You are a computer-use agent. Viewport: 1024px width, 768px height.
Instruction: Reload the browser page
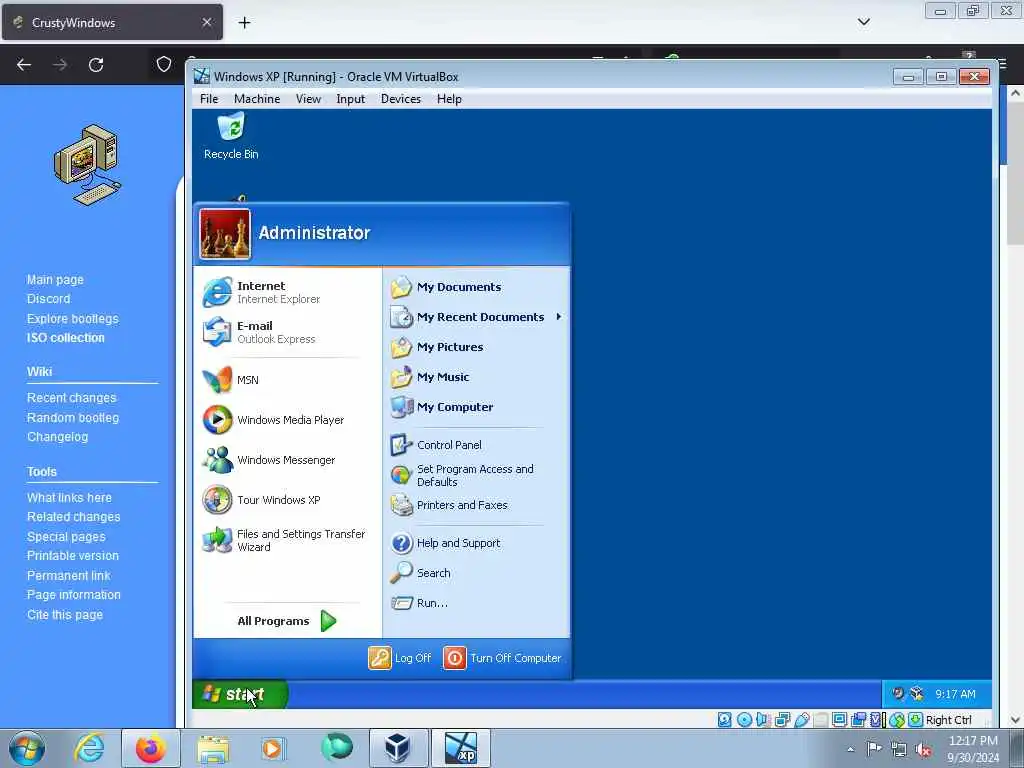pyautogui.click(x=96, y=65)
